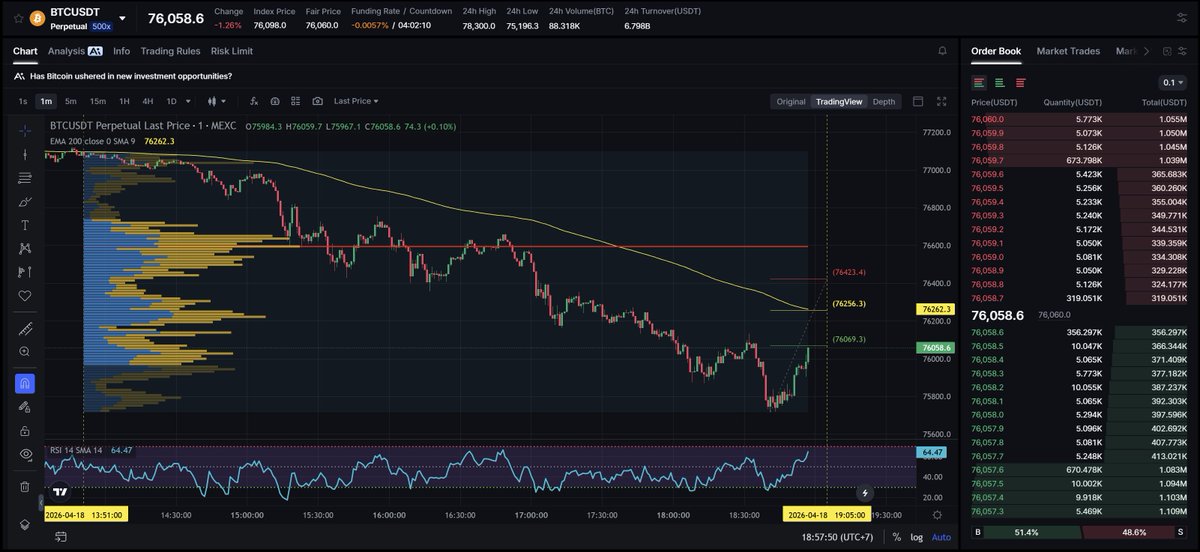The width and height of the screenshot is (1200, 552).
Task: Open the indicators fx button
Action: (254, 101)
